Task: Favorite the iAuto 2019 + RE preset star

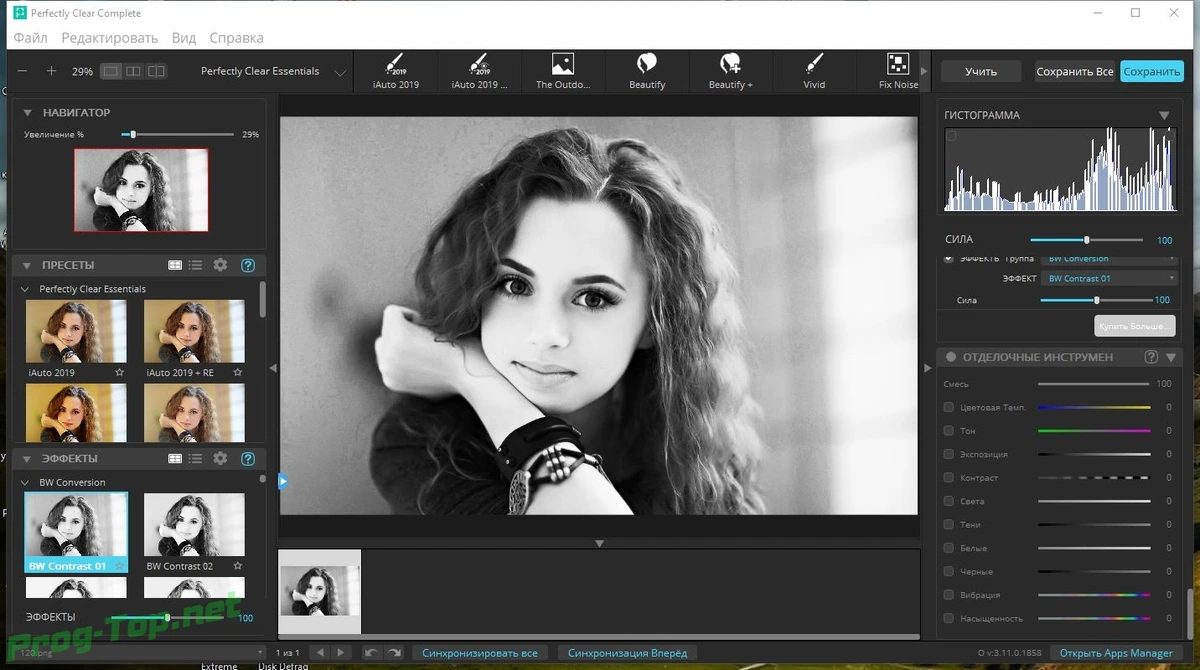Action: pos(238,372)
